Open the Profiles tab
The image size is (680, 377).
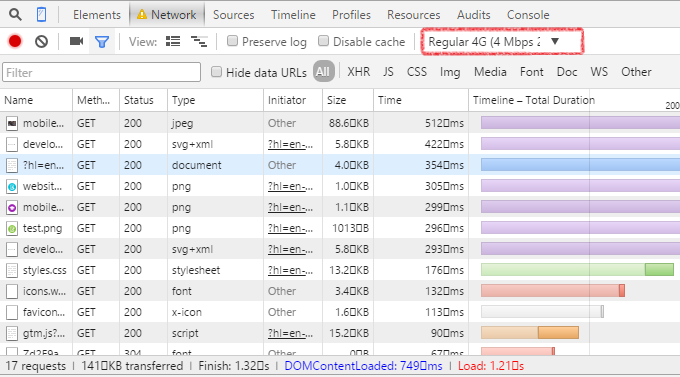(x=351, y=15)
